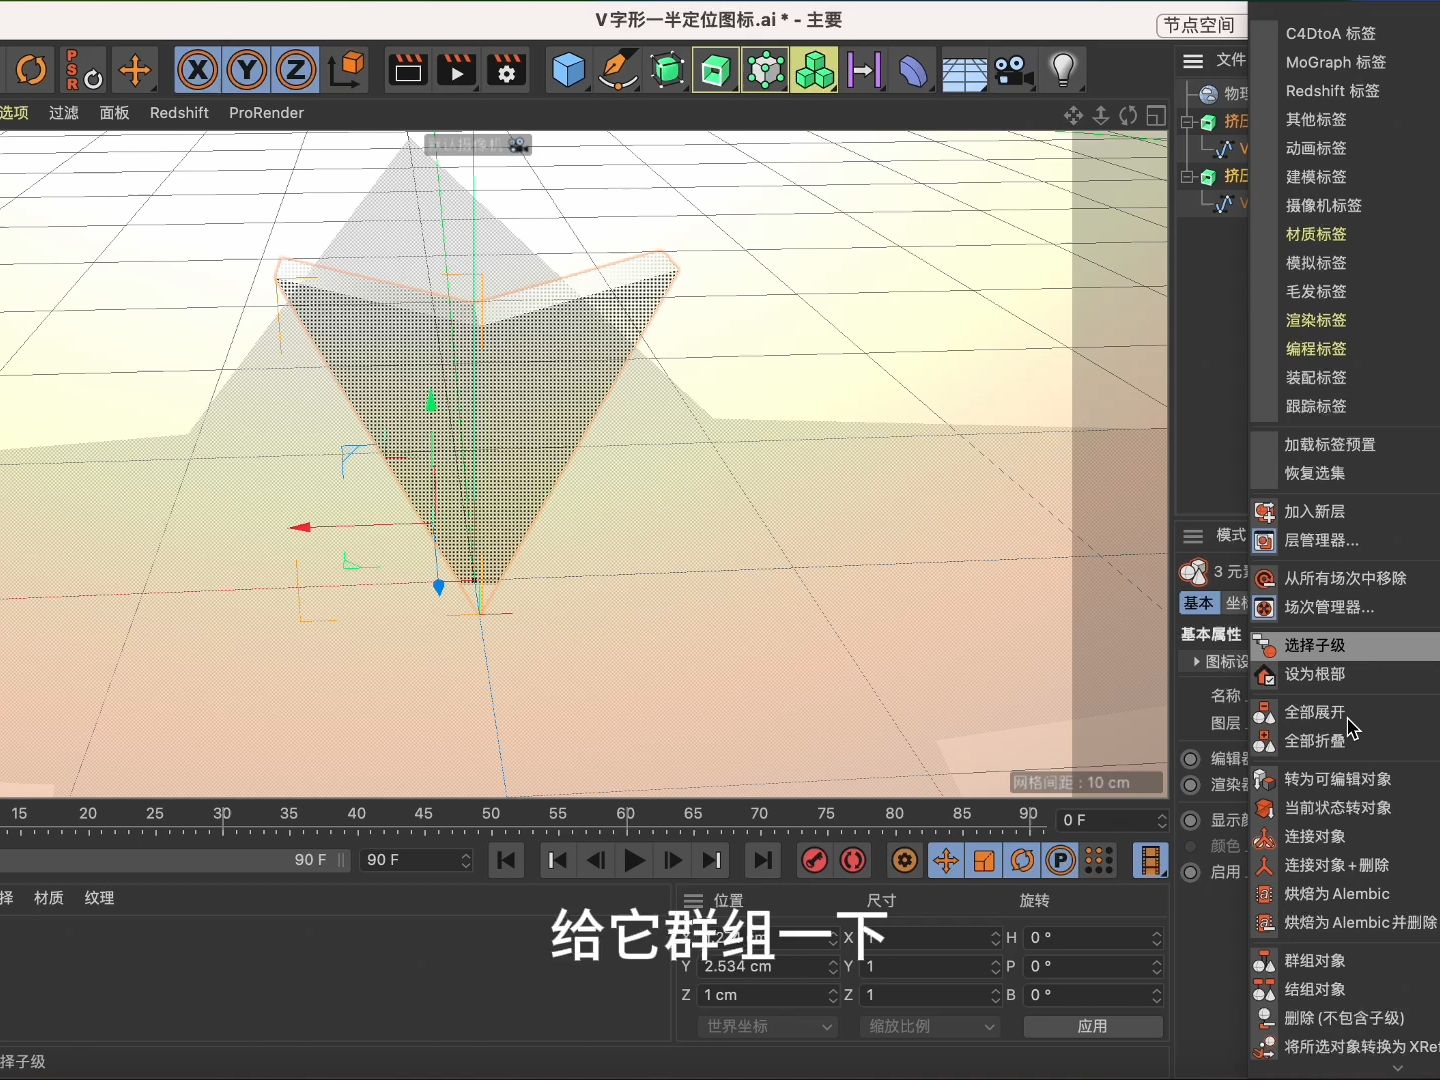
Task: Click the undo icon at top left
Action: pos(31,70)
